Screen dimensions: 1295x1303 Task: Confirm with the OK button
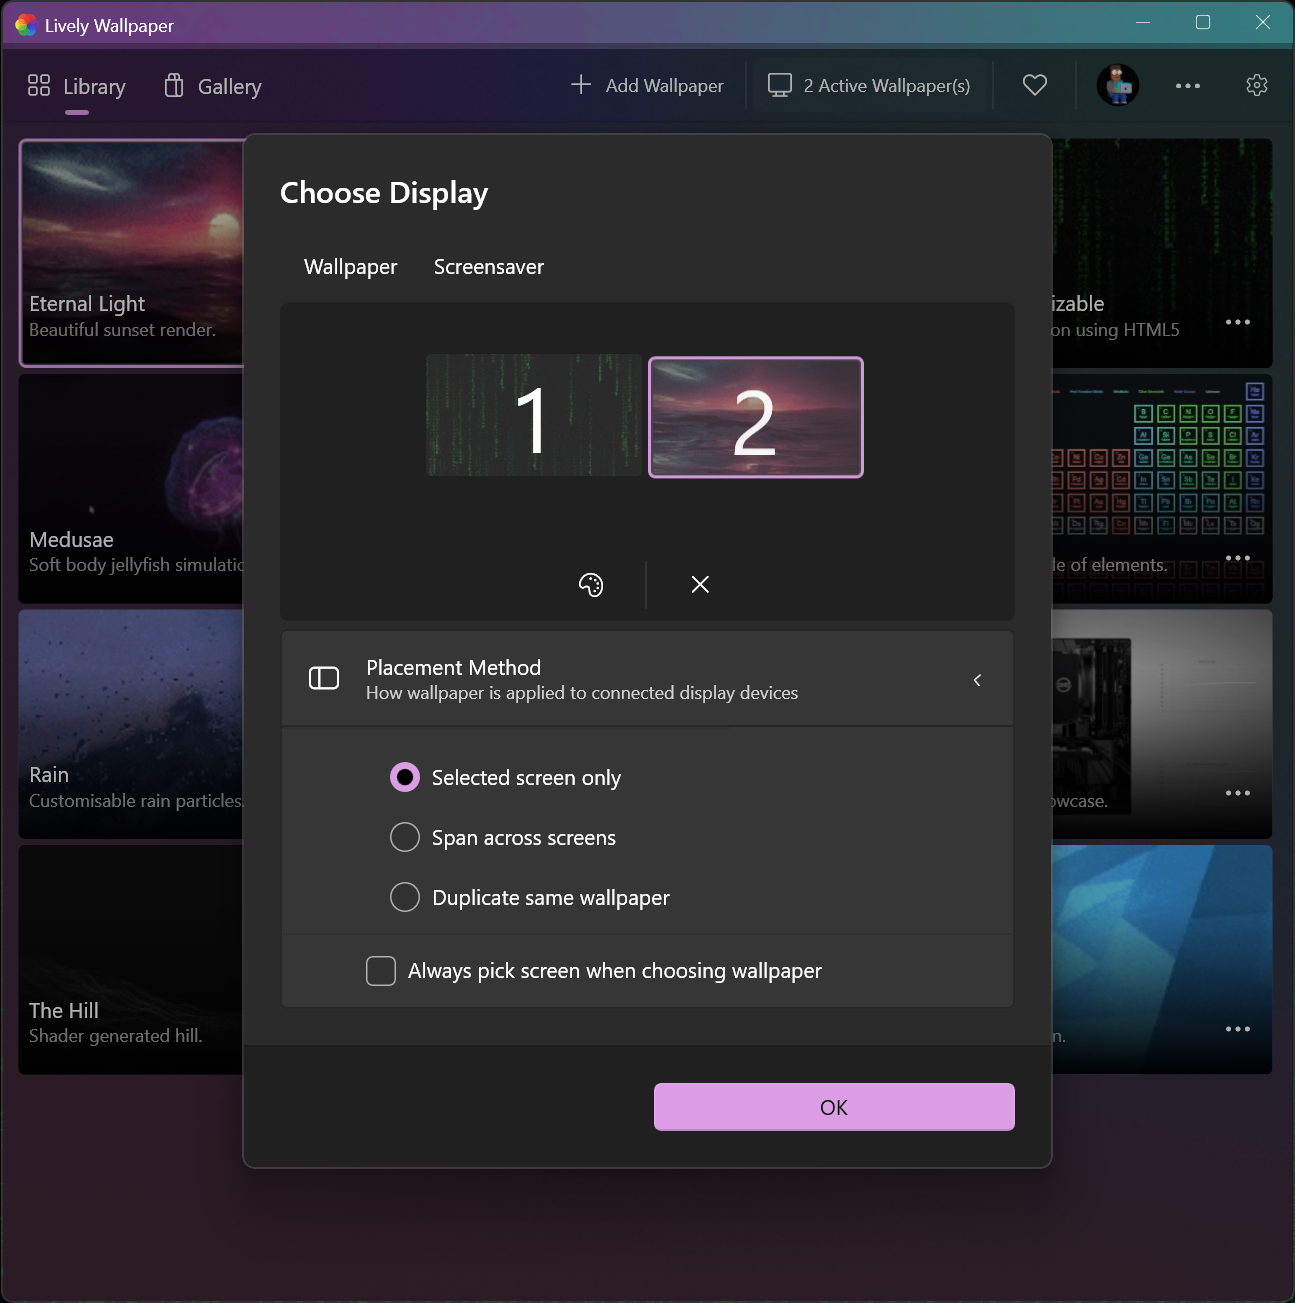click(834, 1107)
